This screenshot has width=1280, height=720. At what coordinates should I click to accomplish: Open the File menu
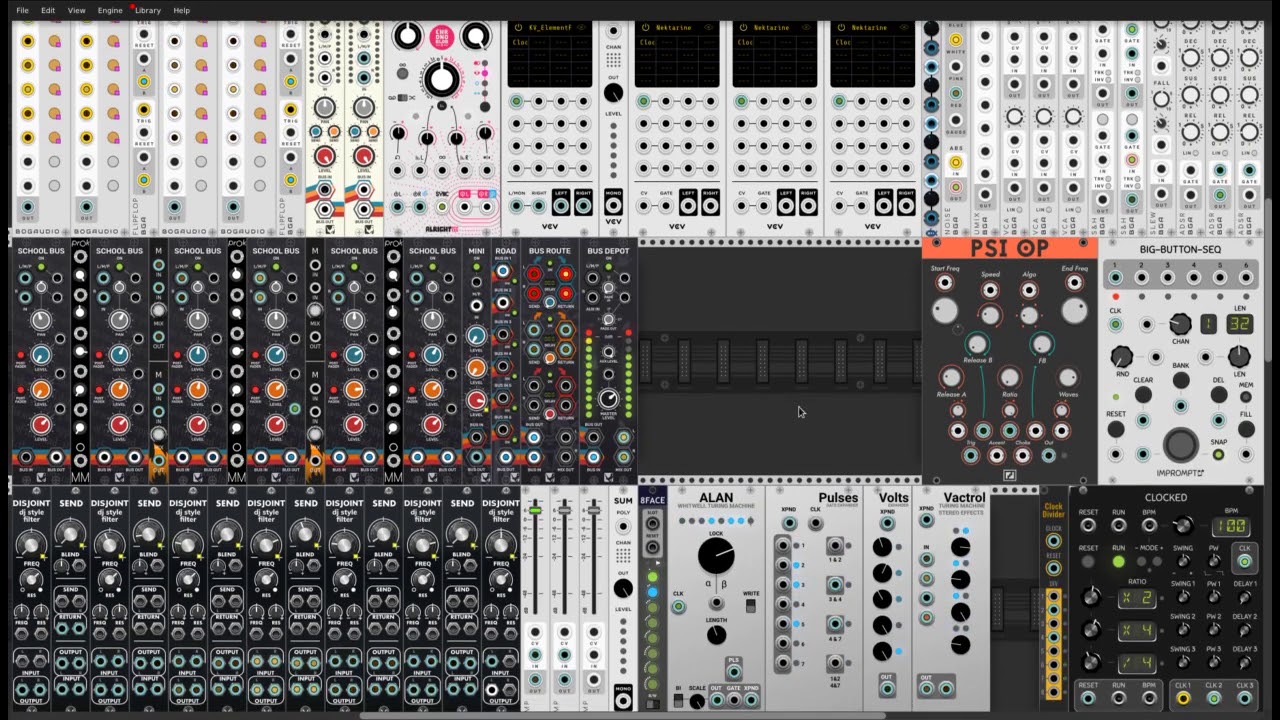tap(22, 10)
